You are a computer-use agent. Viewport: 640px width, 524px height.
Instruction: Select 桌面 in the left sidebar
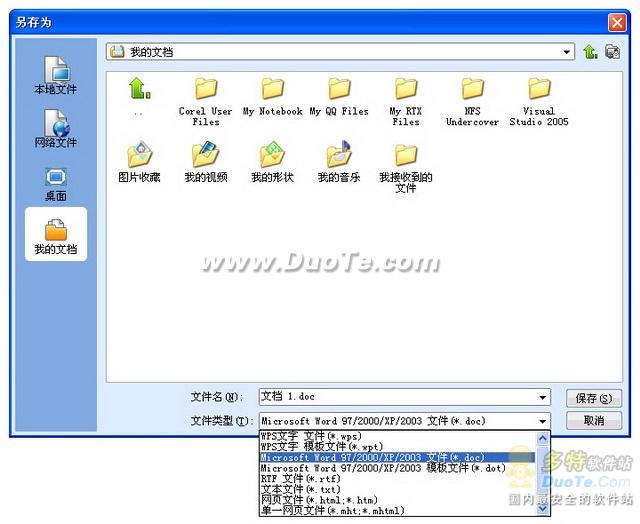[56, 183]
